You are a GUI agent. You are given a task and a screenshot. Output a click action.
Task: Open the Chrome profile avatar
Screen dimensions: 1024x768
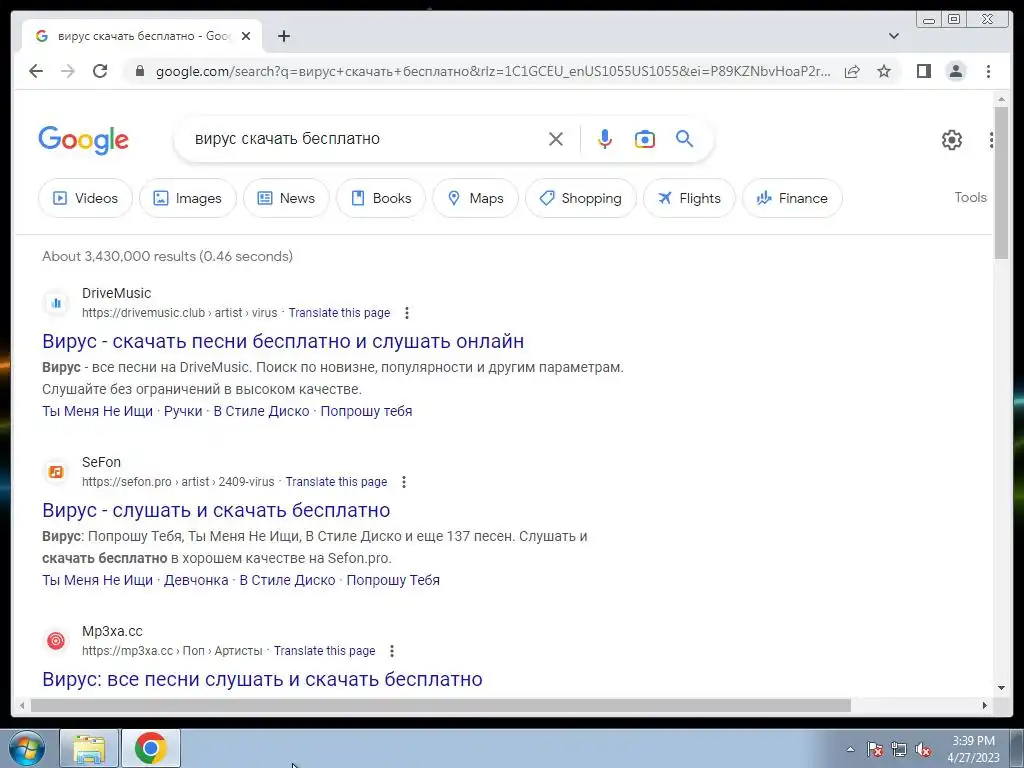[956, 71]
